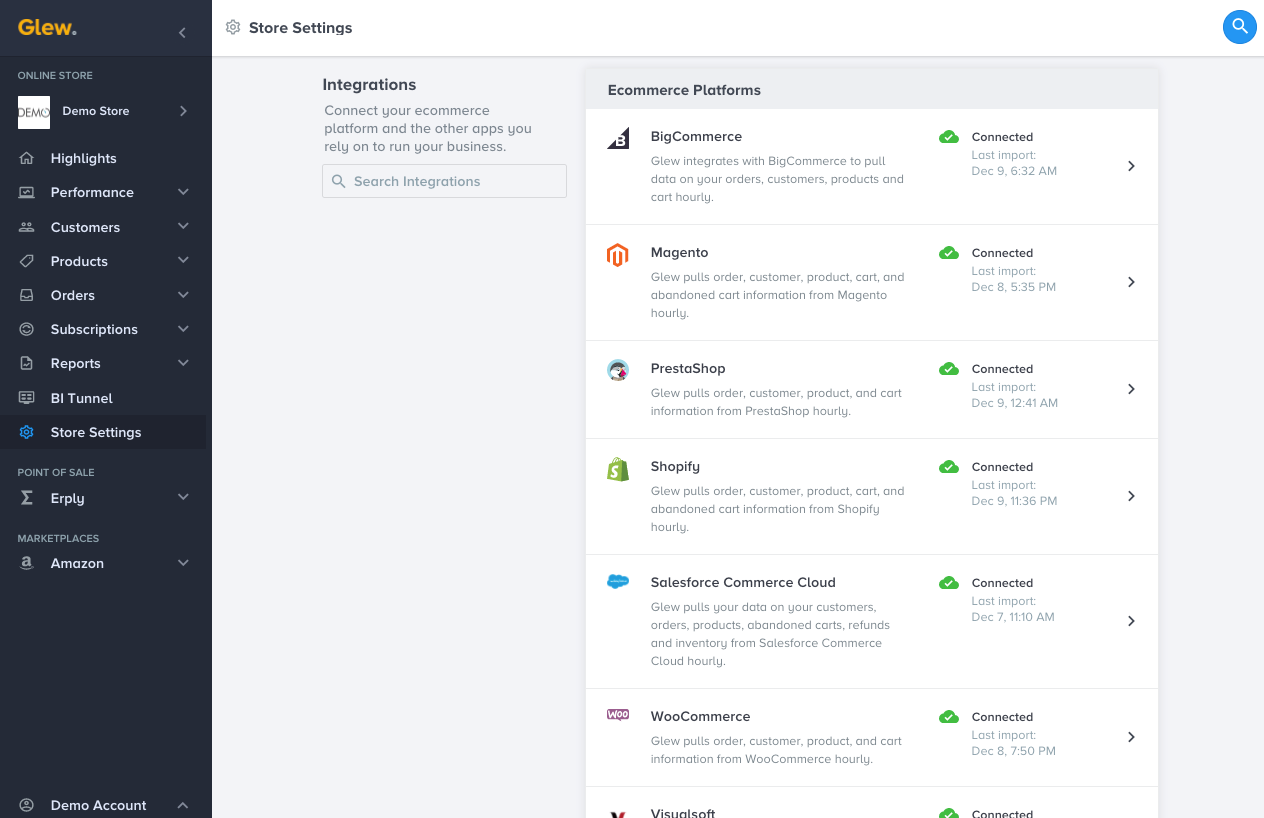
Task: Expand the Erply menu
Action: click(x=183, y=498)
